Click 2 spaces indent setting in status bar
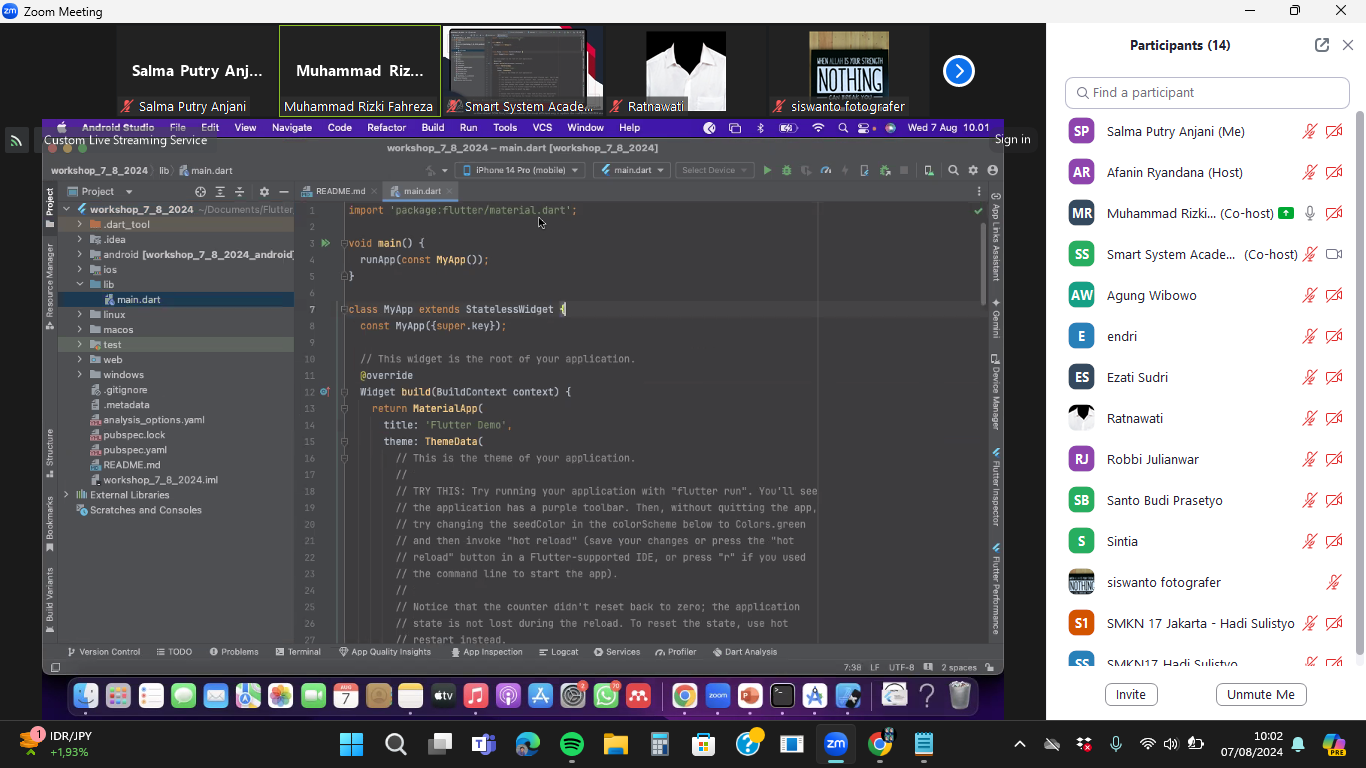Screen dimensions: 1366x768 tap(959, 667)
